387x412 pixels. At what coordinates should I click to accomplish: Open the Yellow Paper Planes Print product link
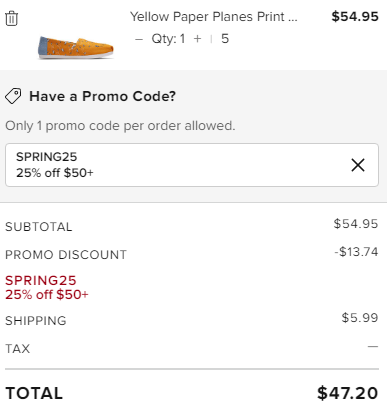[x=213, y=17]
